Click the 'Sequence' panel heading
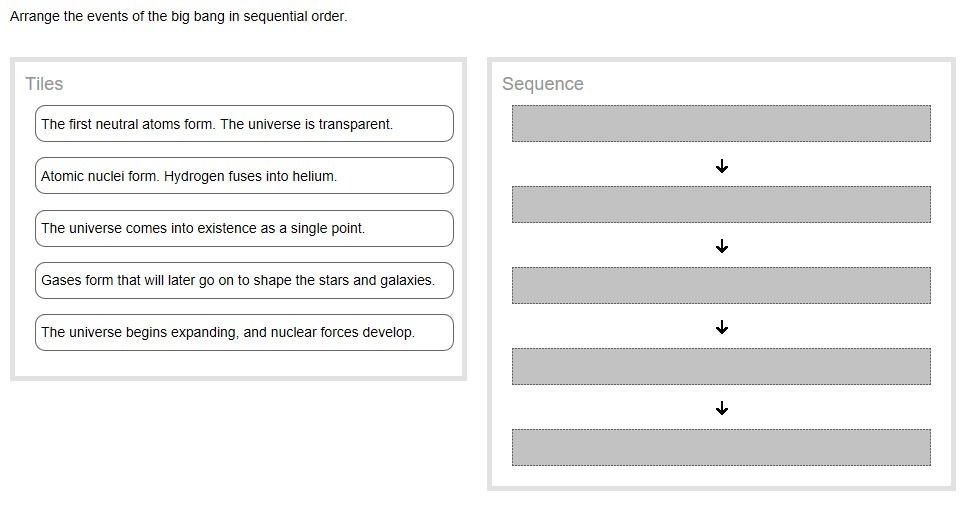980x505 pixels. tap(543, 84)
